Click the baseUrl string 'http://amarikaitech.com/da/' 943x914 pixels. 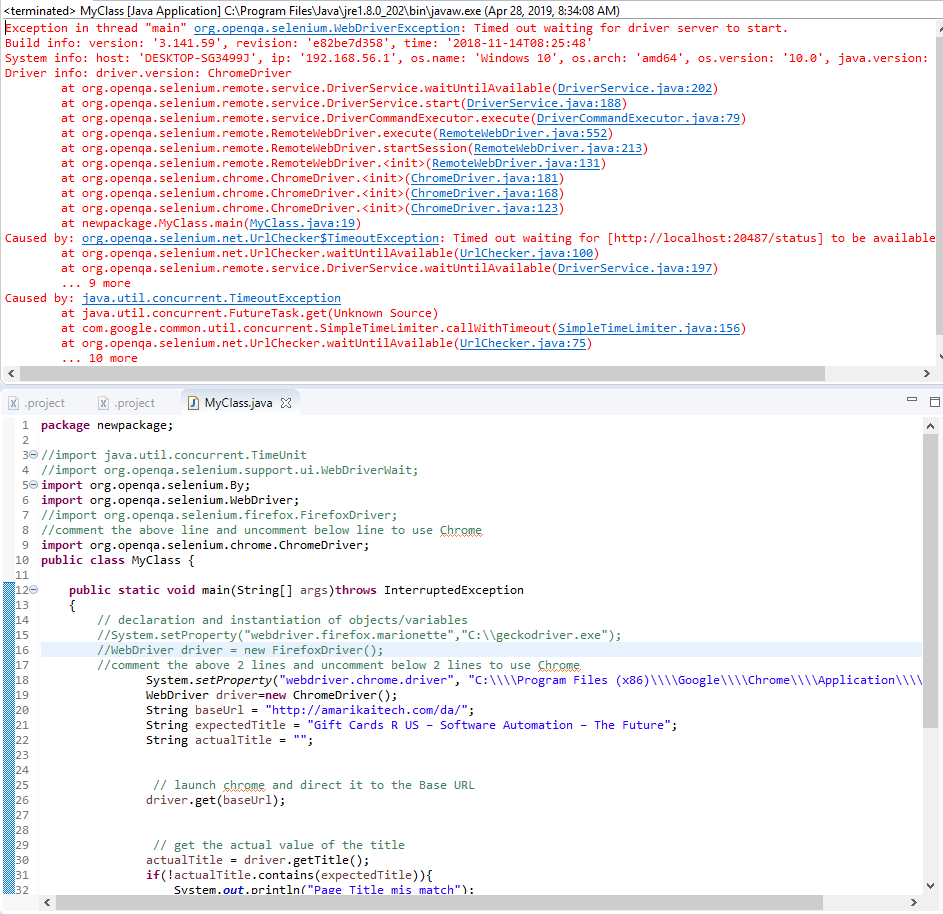click(x=366, y=710)
